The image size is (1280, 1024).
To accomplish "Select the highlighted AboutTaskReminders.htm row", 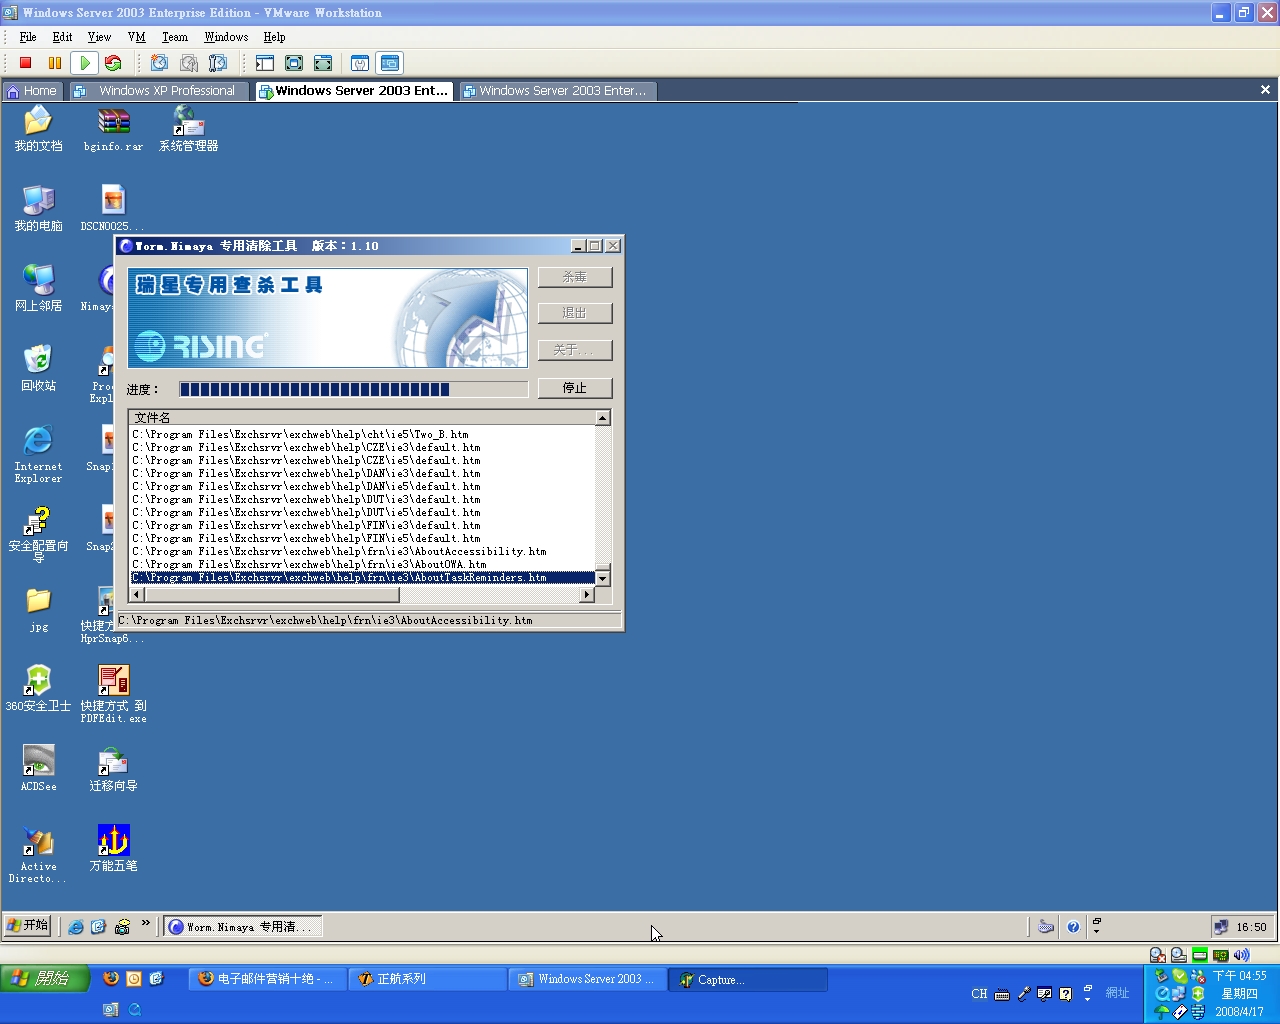I will 363,578.
